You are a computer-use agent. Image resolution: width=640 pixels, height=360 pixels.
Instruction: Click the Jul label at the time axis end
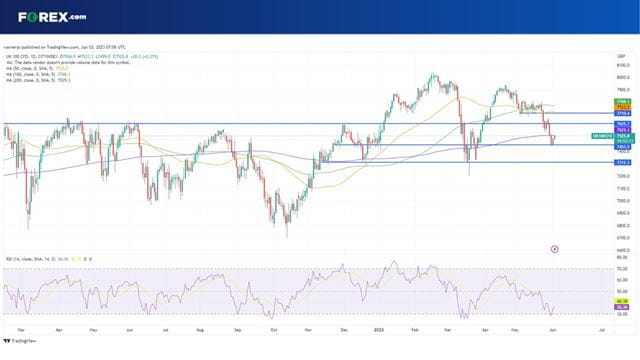point(602,330)
